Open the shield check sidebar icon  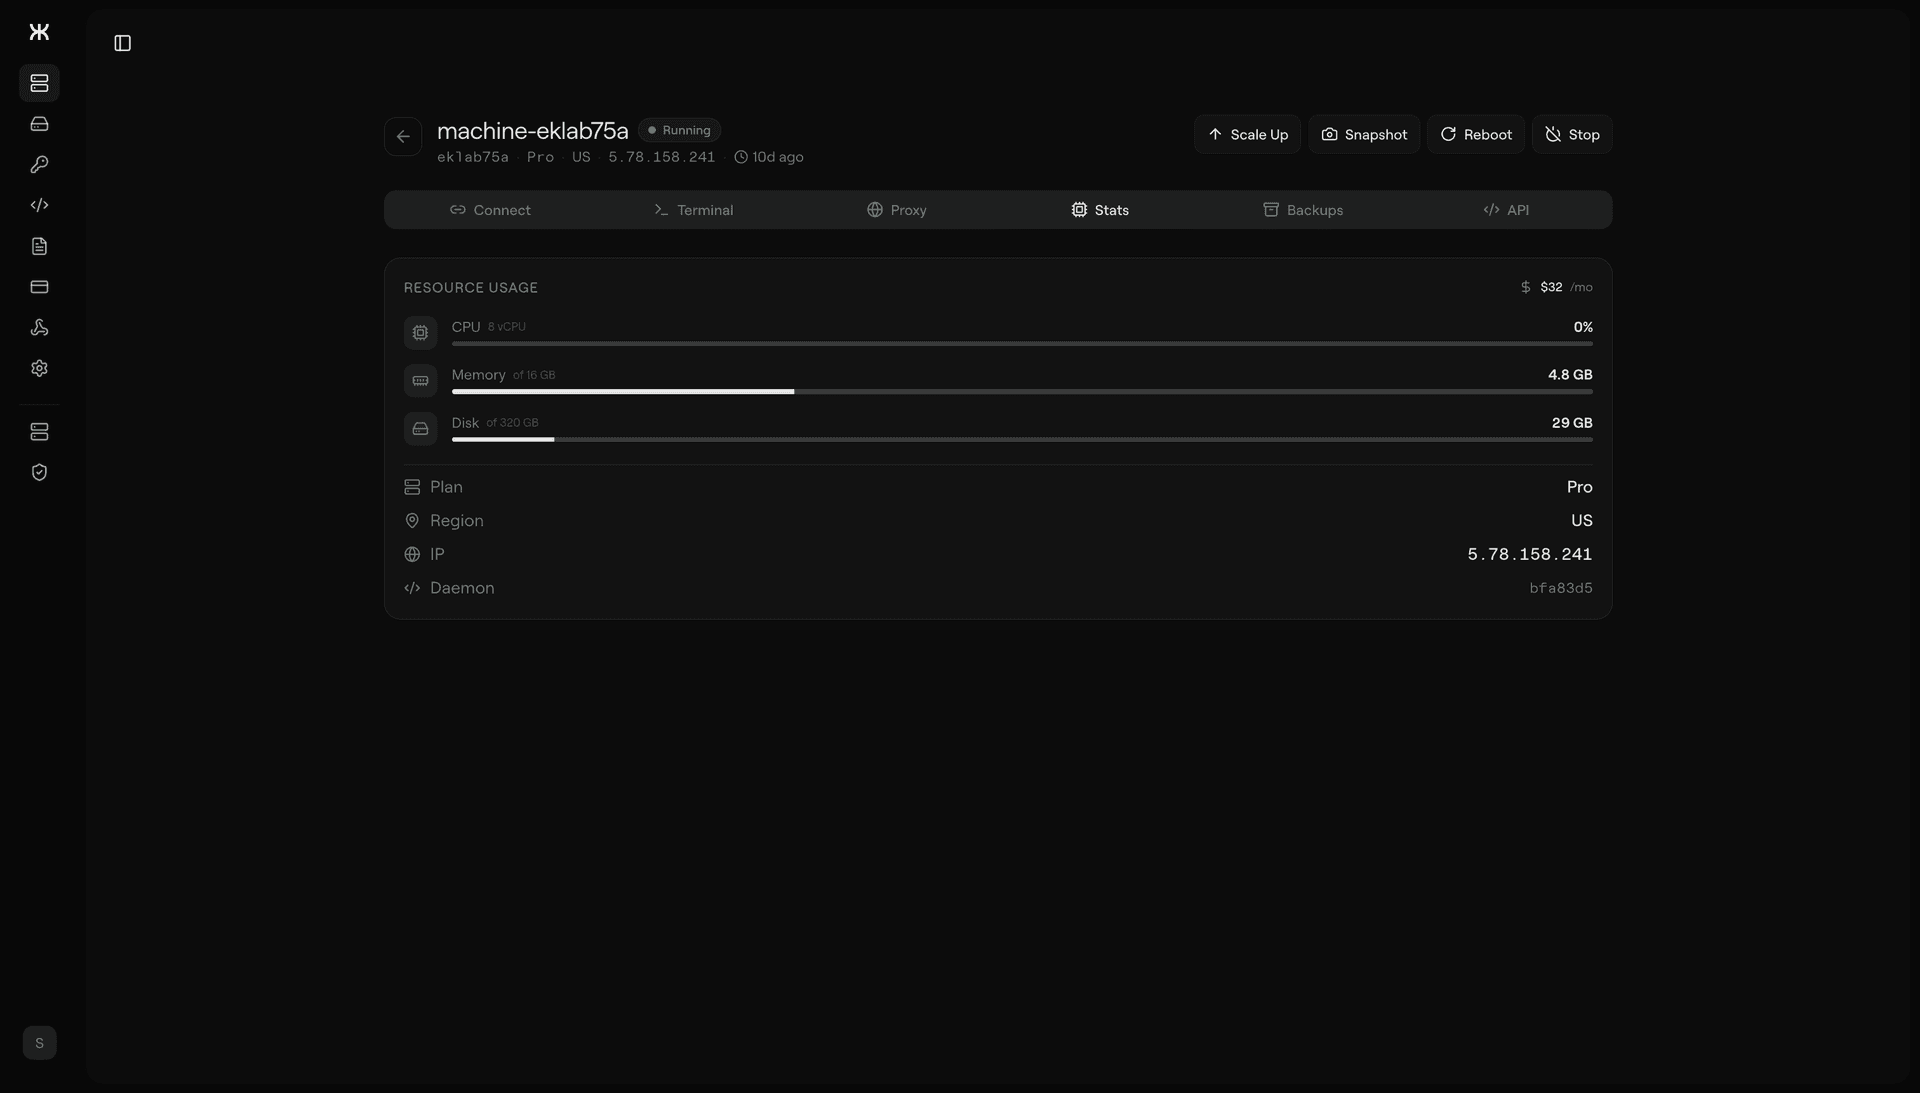pos(39,472)
